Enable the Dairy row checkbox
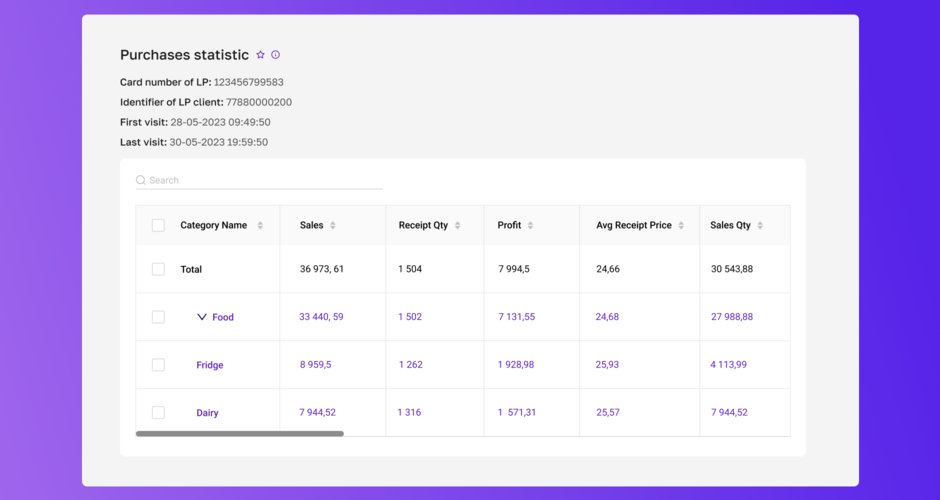The height and width of the screenshot is (500, 940). coord(158,412)
